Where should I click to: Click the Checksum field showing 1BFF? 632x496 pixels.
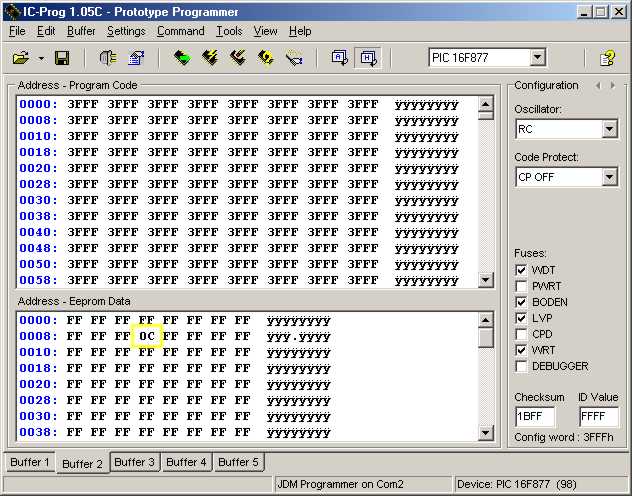coord(534,416)
